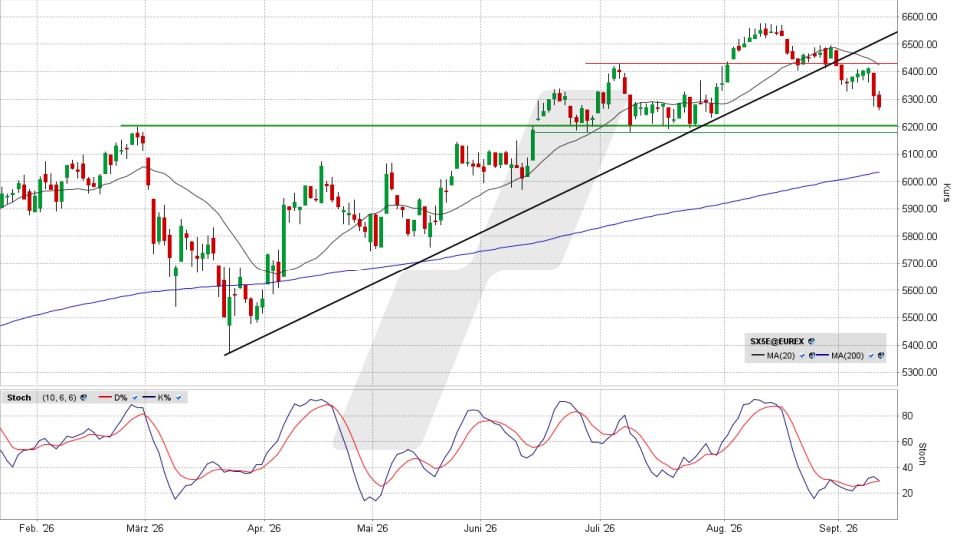Open settings icon beside MA(20) checkbox

tap(812, 355)
